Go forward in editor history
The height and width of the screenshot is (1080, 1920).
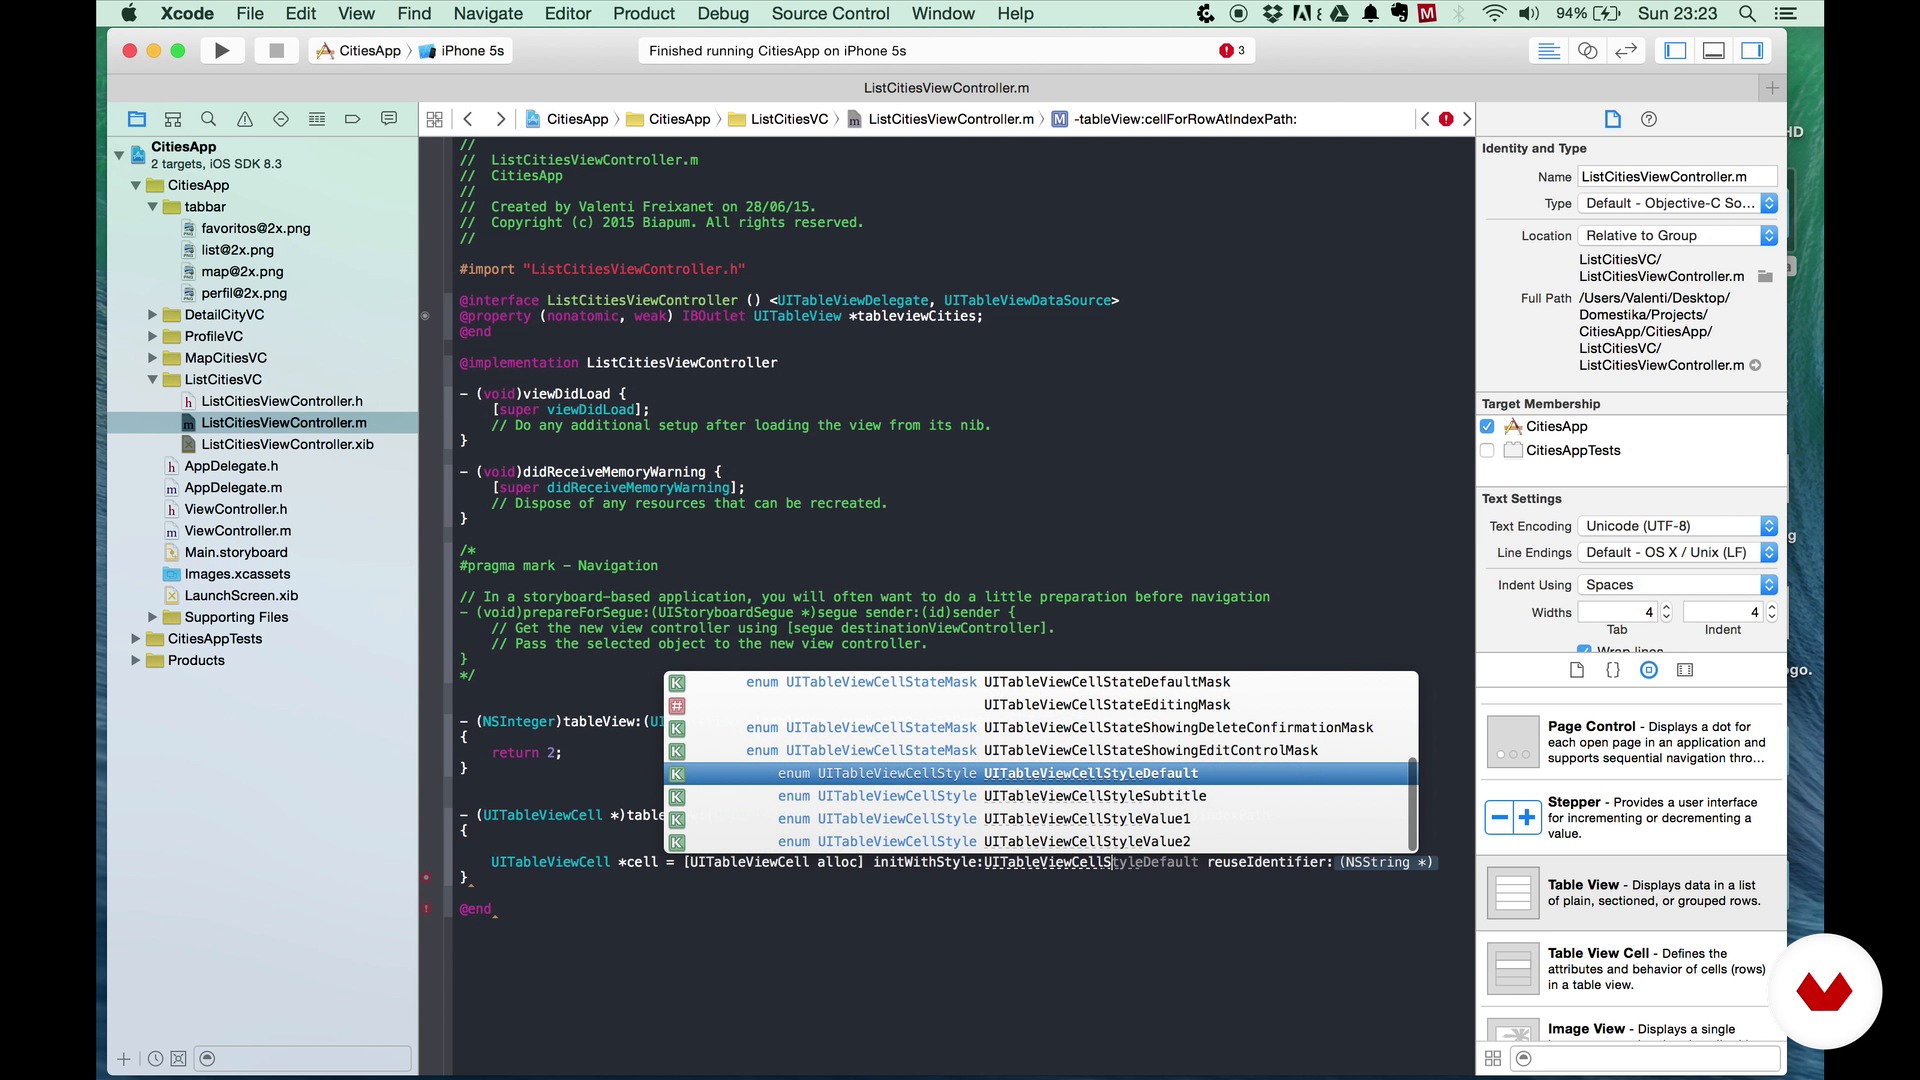(500, 119)
